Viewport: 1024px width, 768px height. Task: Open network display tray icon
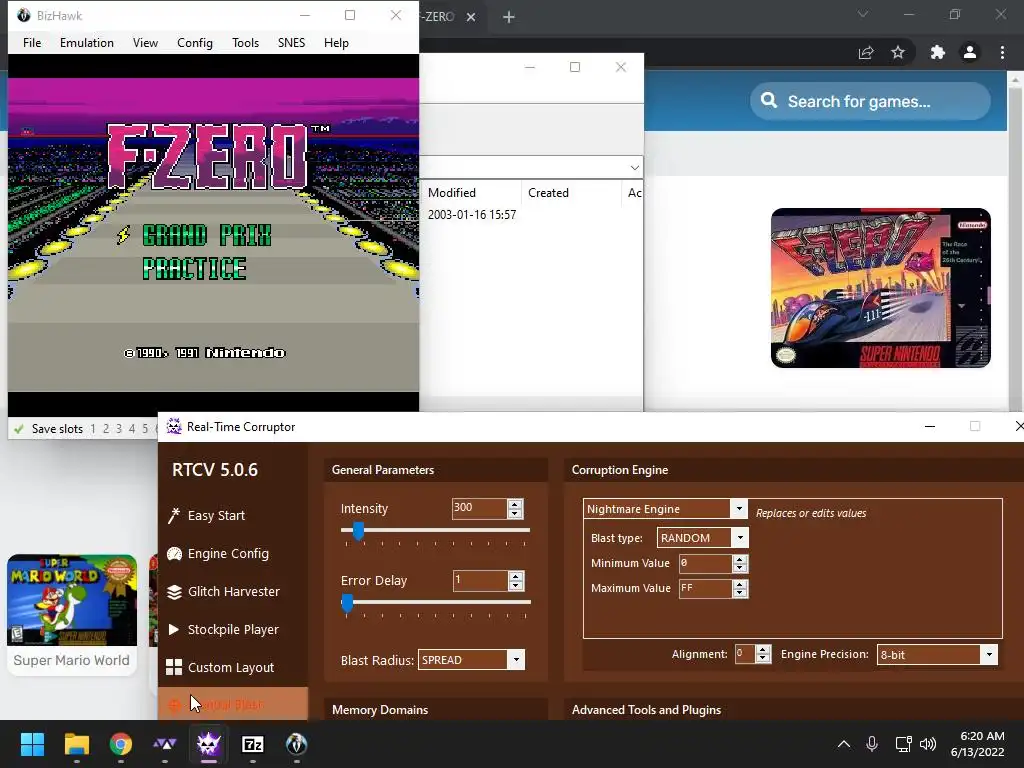[x=904, y=744]
